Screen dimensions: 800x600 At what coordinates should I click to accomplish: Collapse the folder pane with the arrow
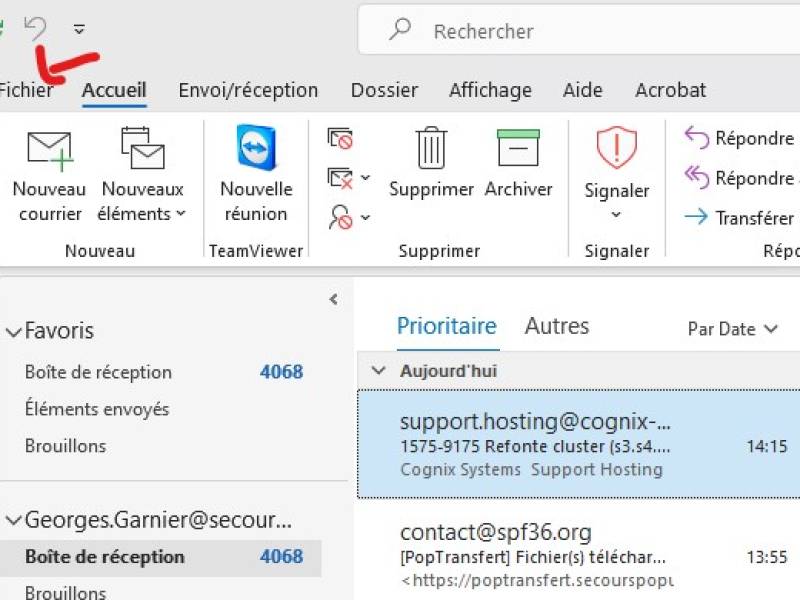[x=334, y=299]
